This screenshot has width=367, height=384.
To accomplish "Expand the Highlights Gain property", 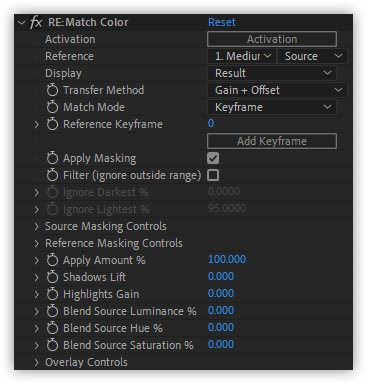I will [37, 294].
